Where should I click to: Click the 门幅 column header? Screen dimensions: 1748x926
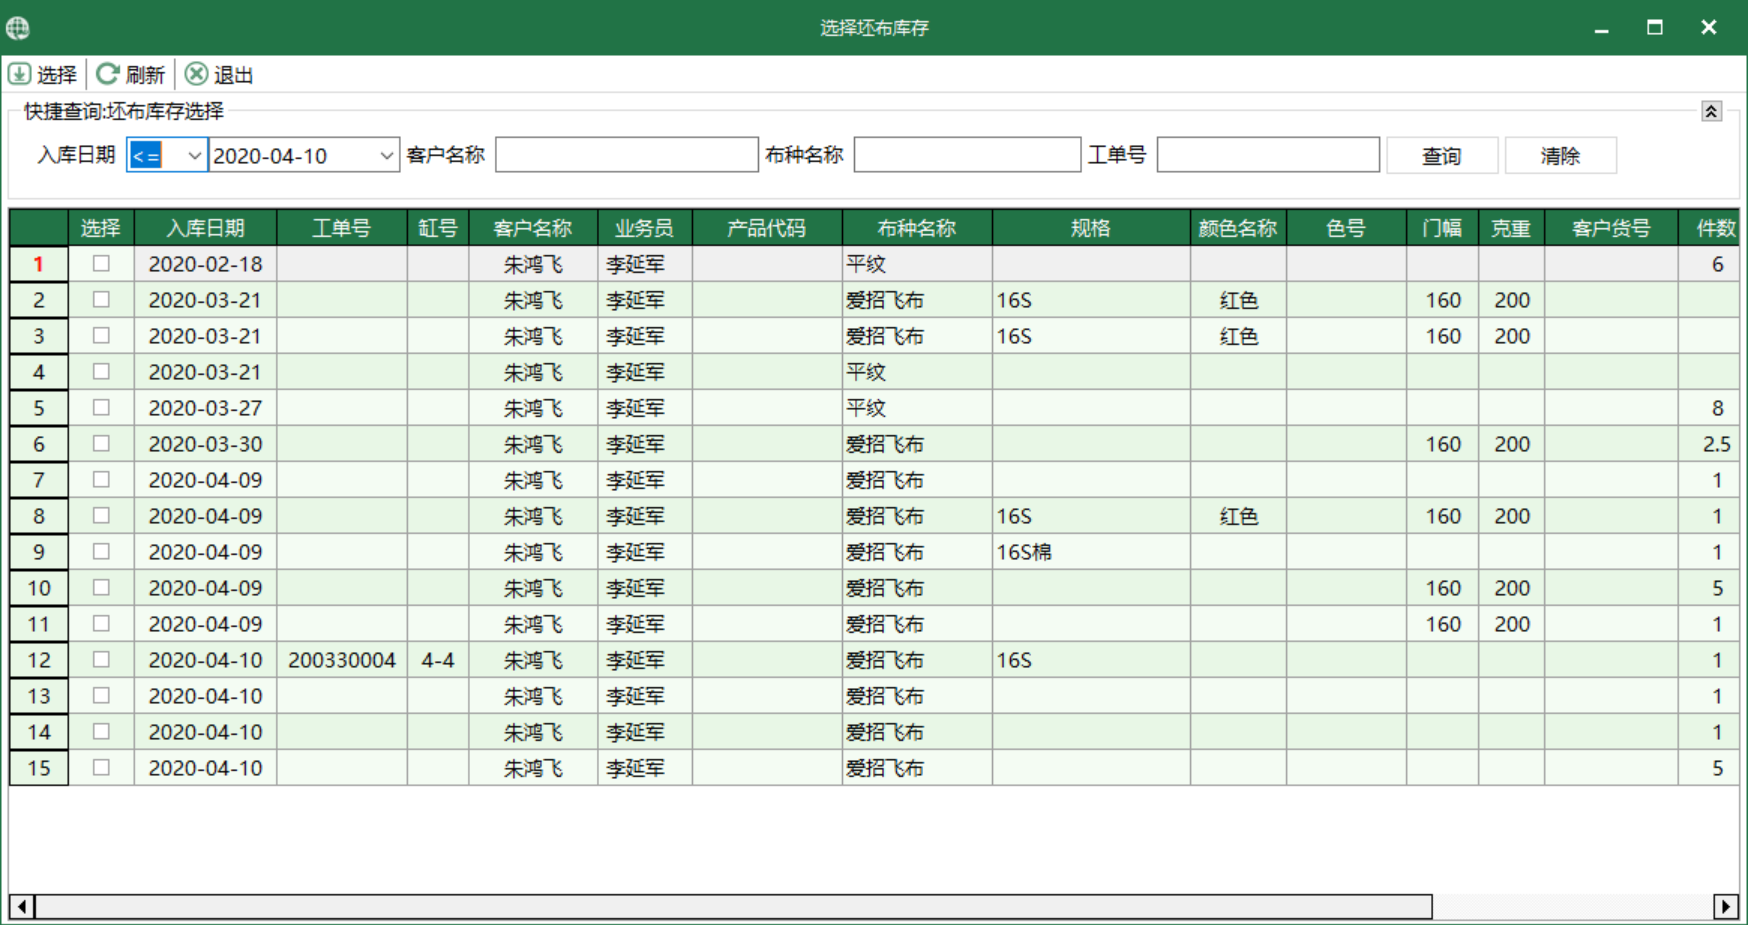pos(1442,228)
